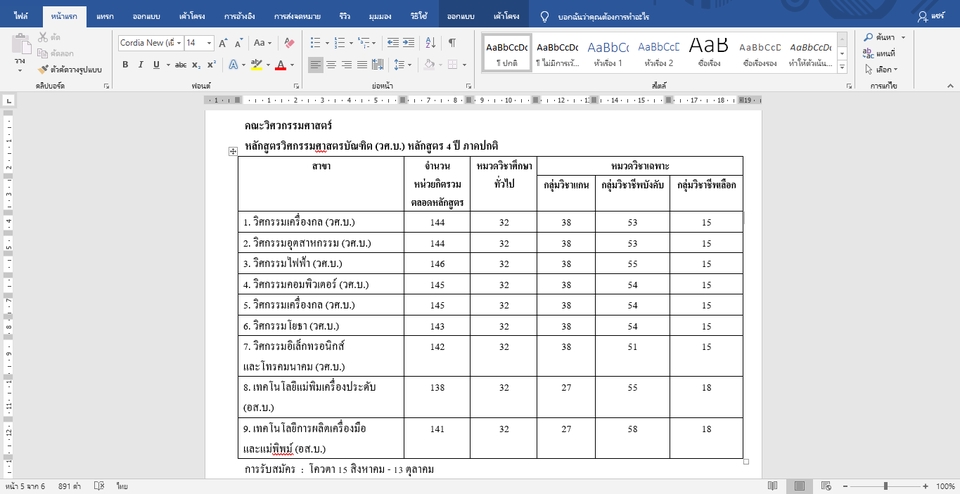This screenshot has width=960, height=494.
Task: Click Share 'แชร์' button
Action: (x=931, y=17)
